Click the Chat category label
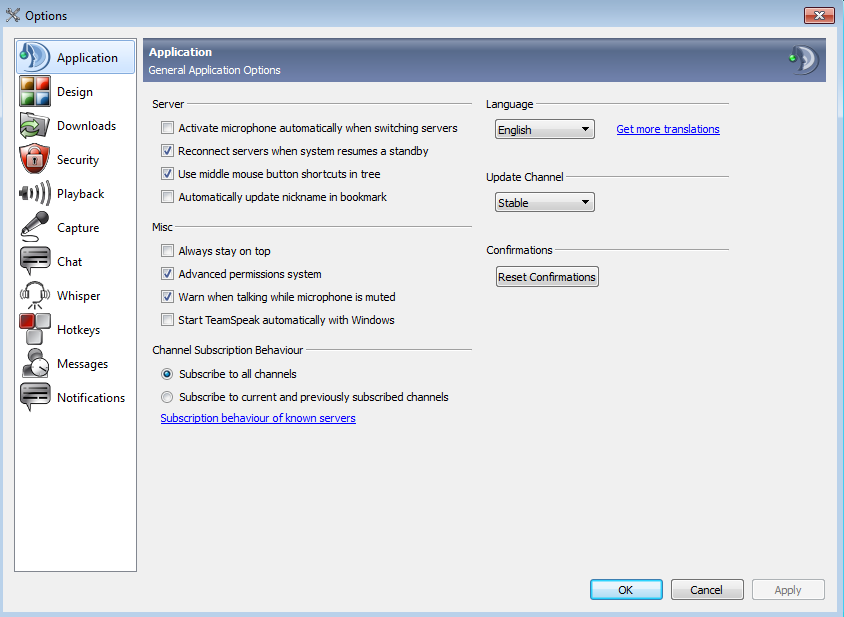The image size is (844, 617). (69, 262)
